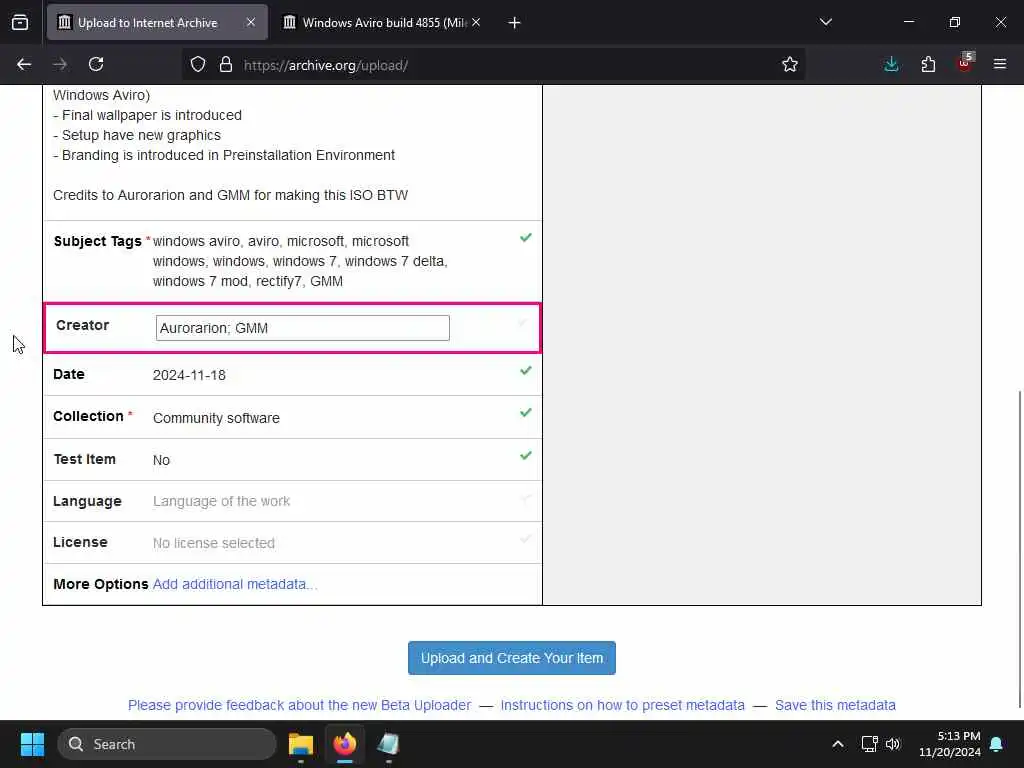Open the Firefox hamburger menu
Viewport: 1024px width, 768px height.
tap(1000, 64)
